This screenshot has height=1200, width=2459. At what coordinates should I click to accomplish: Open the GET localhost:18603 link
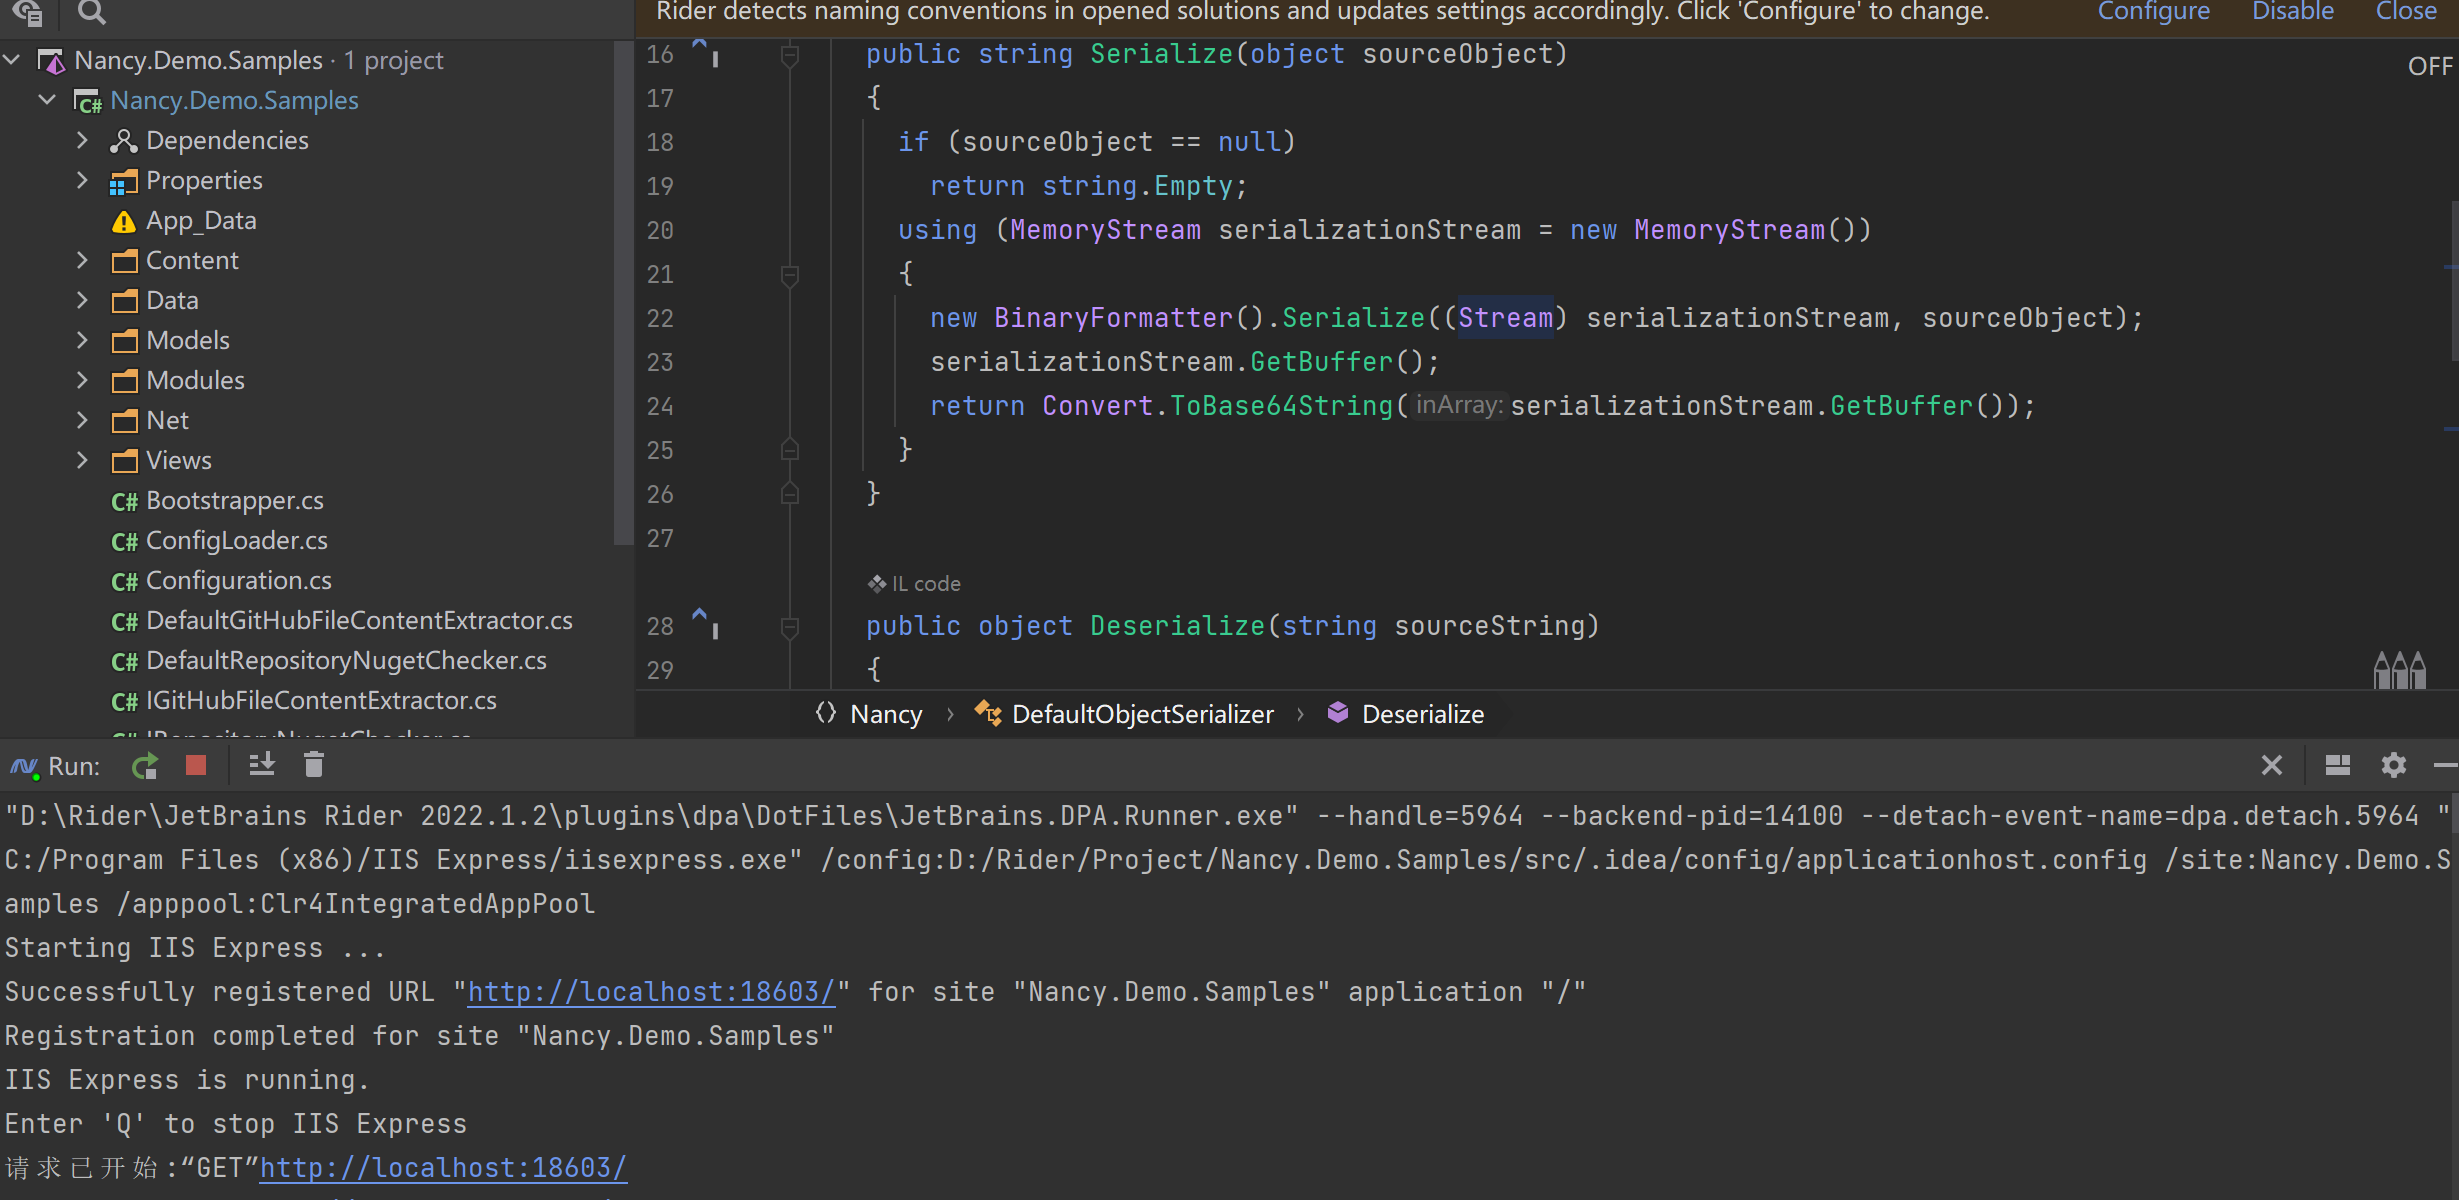coord(443,1168)
